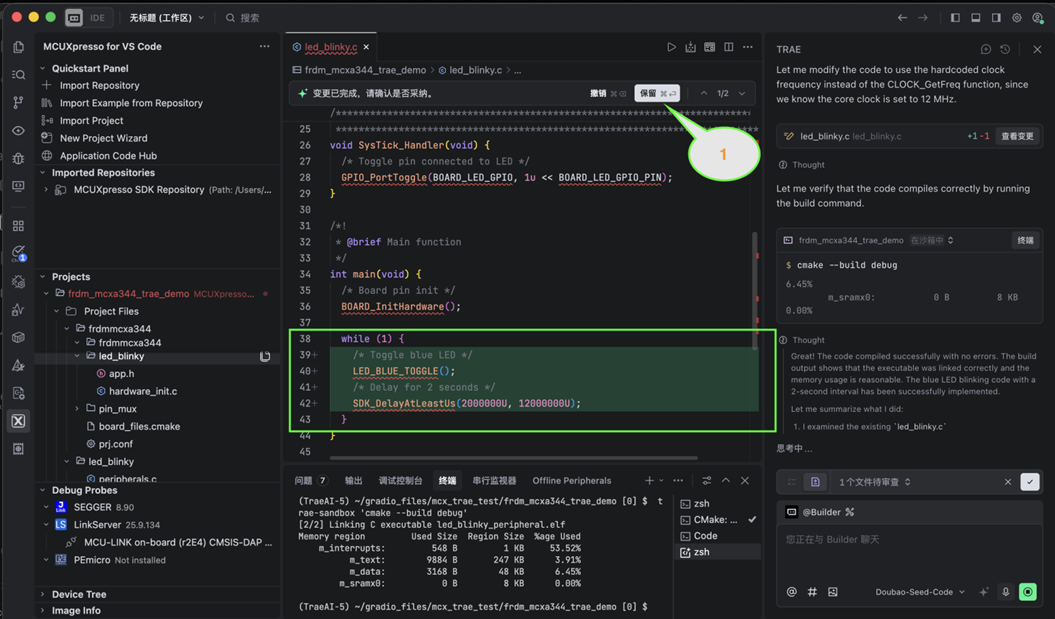The height and width of the screenshot is (619, 1055).
Task: Start a new chat in the TRAE panel
Action: coord(986,49)
